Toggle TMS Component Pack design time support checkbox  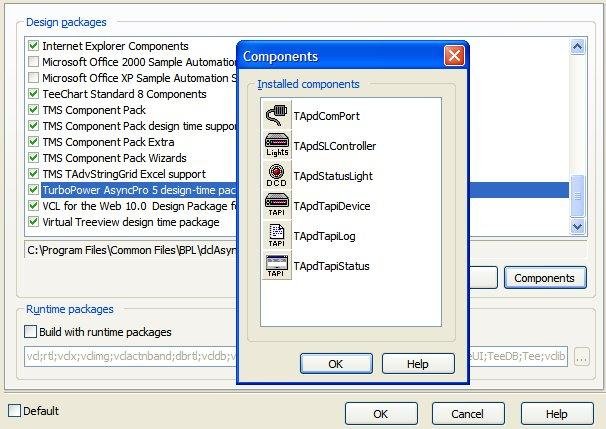34,126
